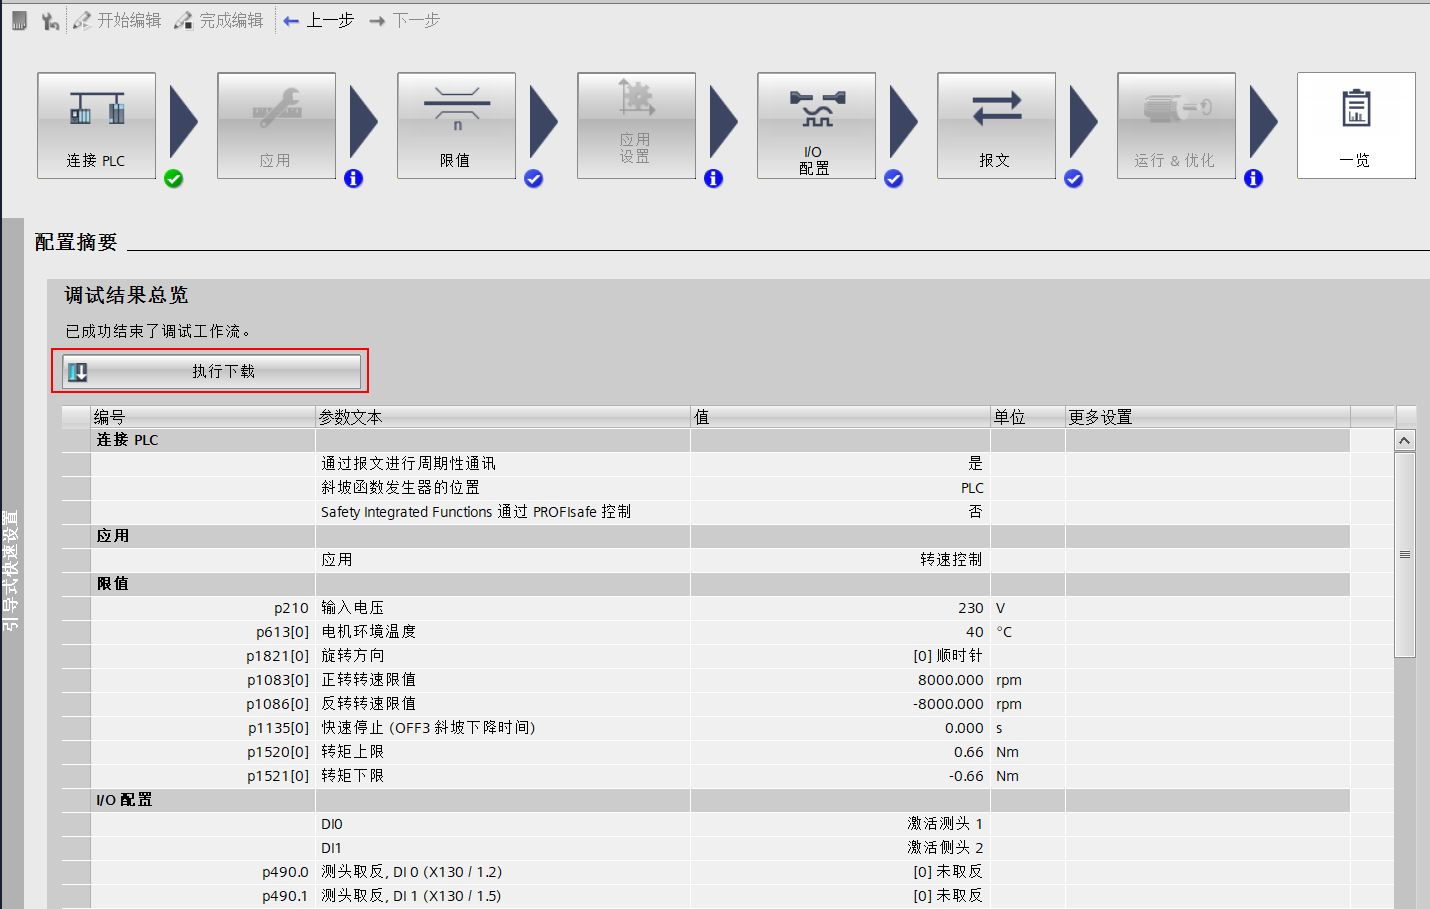Go back using 上一步

click(x=318, y=19)
